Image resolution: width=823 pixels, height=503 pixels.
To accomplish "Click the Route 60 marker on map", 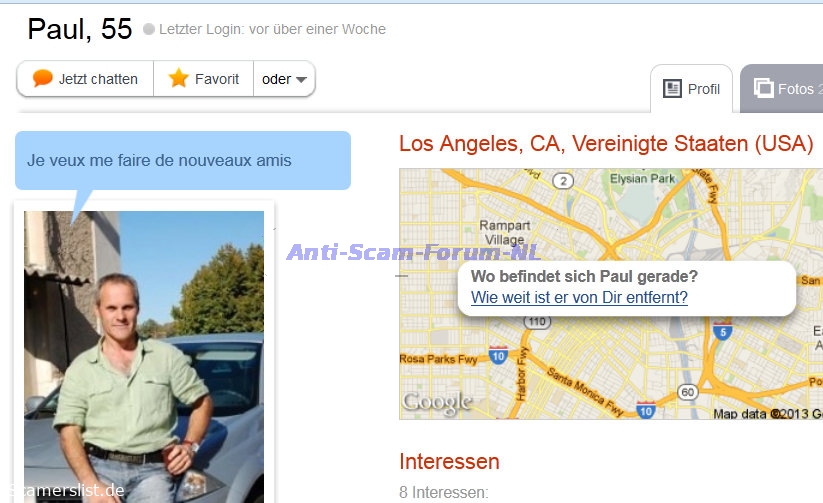I will click(x=688, y=392).
